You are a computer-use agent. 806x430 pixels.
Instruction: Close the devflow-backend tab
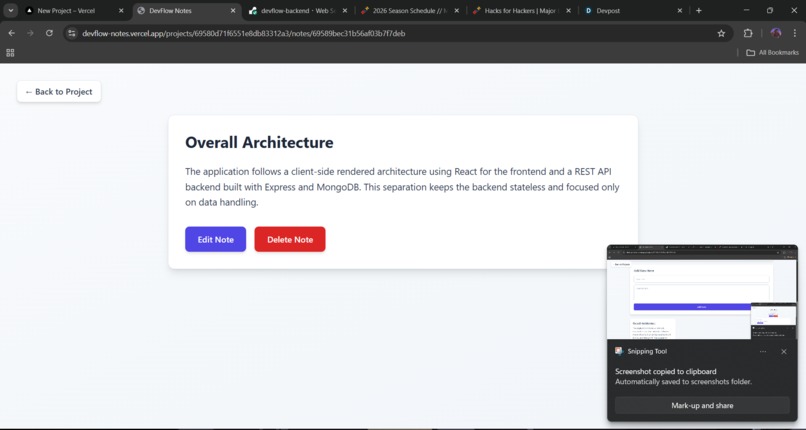tap(344, 11)
